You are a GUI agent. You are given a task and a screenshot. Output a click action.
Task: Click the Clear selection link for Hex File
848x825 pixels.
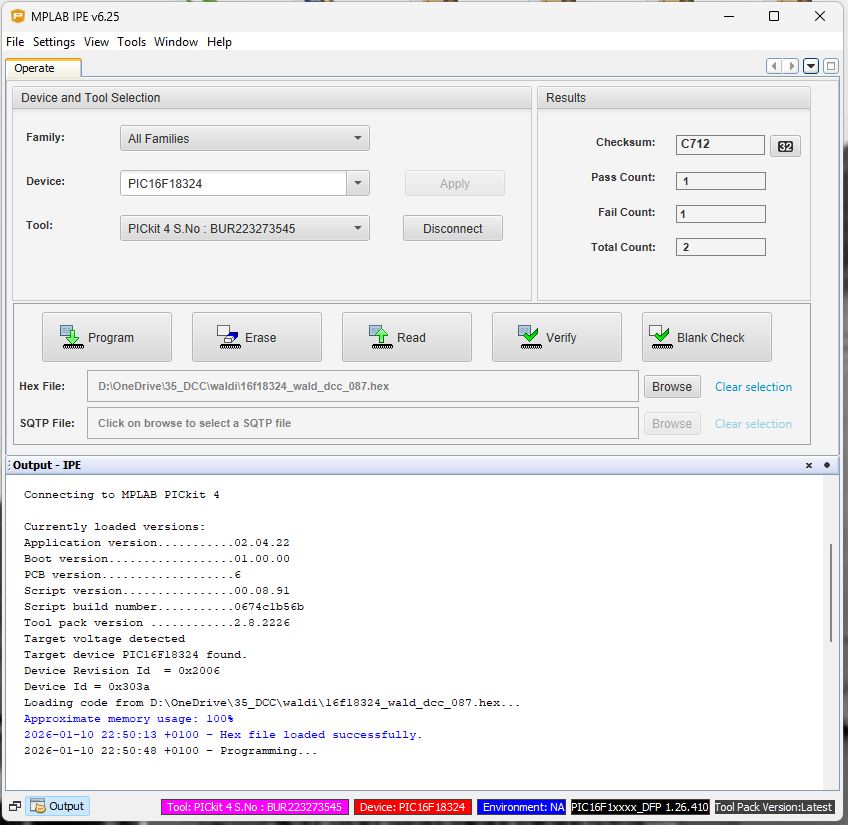pyautogui.click(x=753, y=387)
